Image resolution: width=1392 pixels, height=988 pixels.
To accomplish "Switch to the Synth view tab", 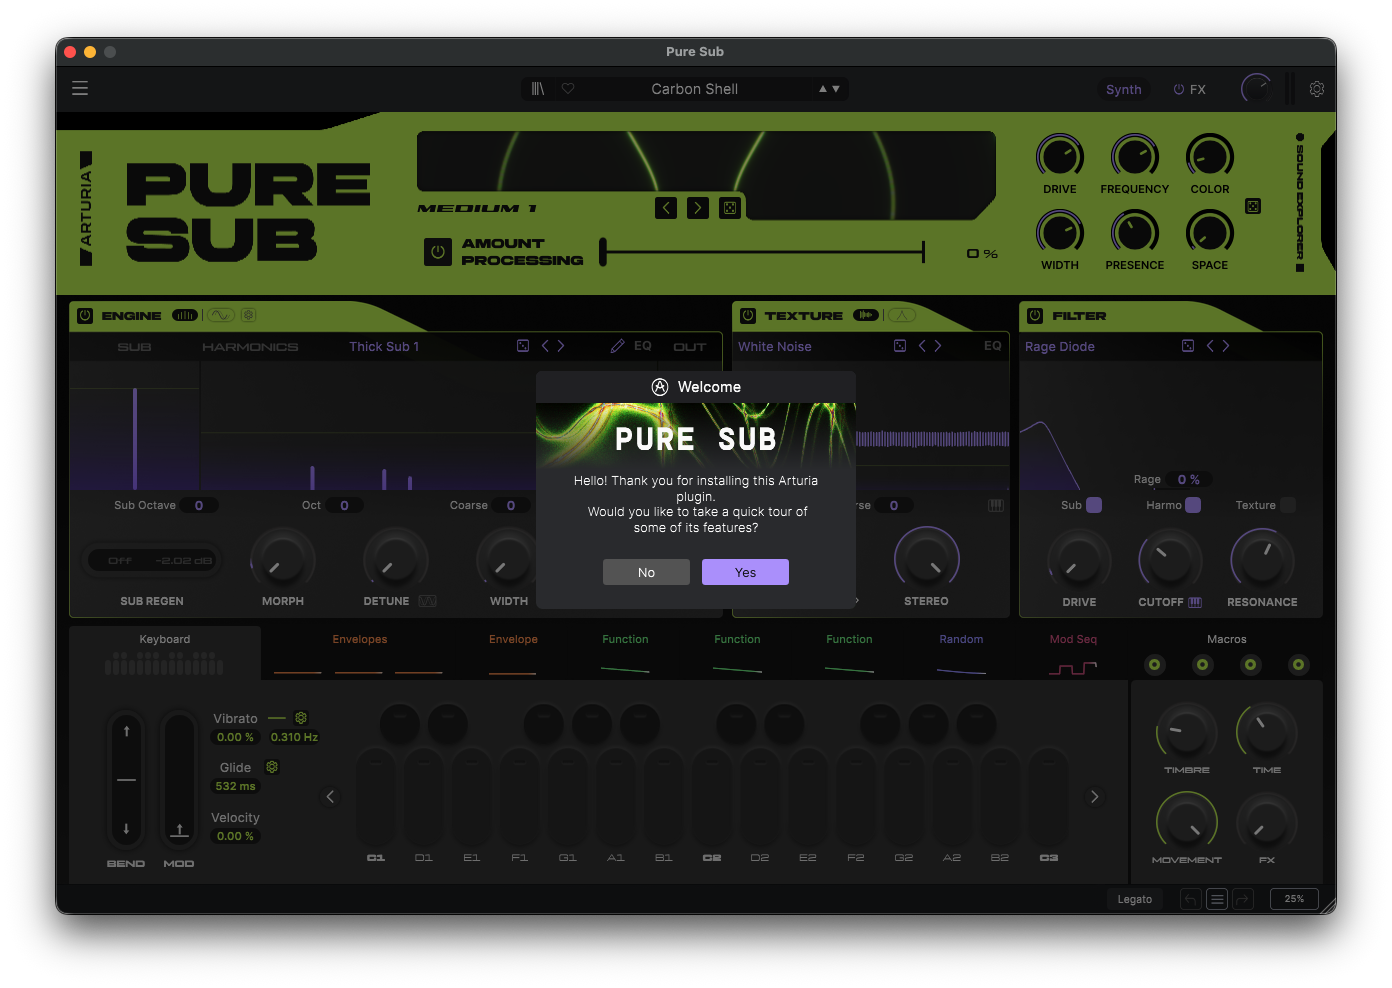I will pos(1124,89).
